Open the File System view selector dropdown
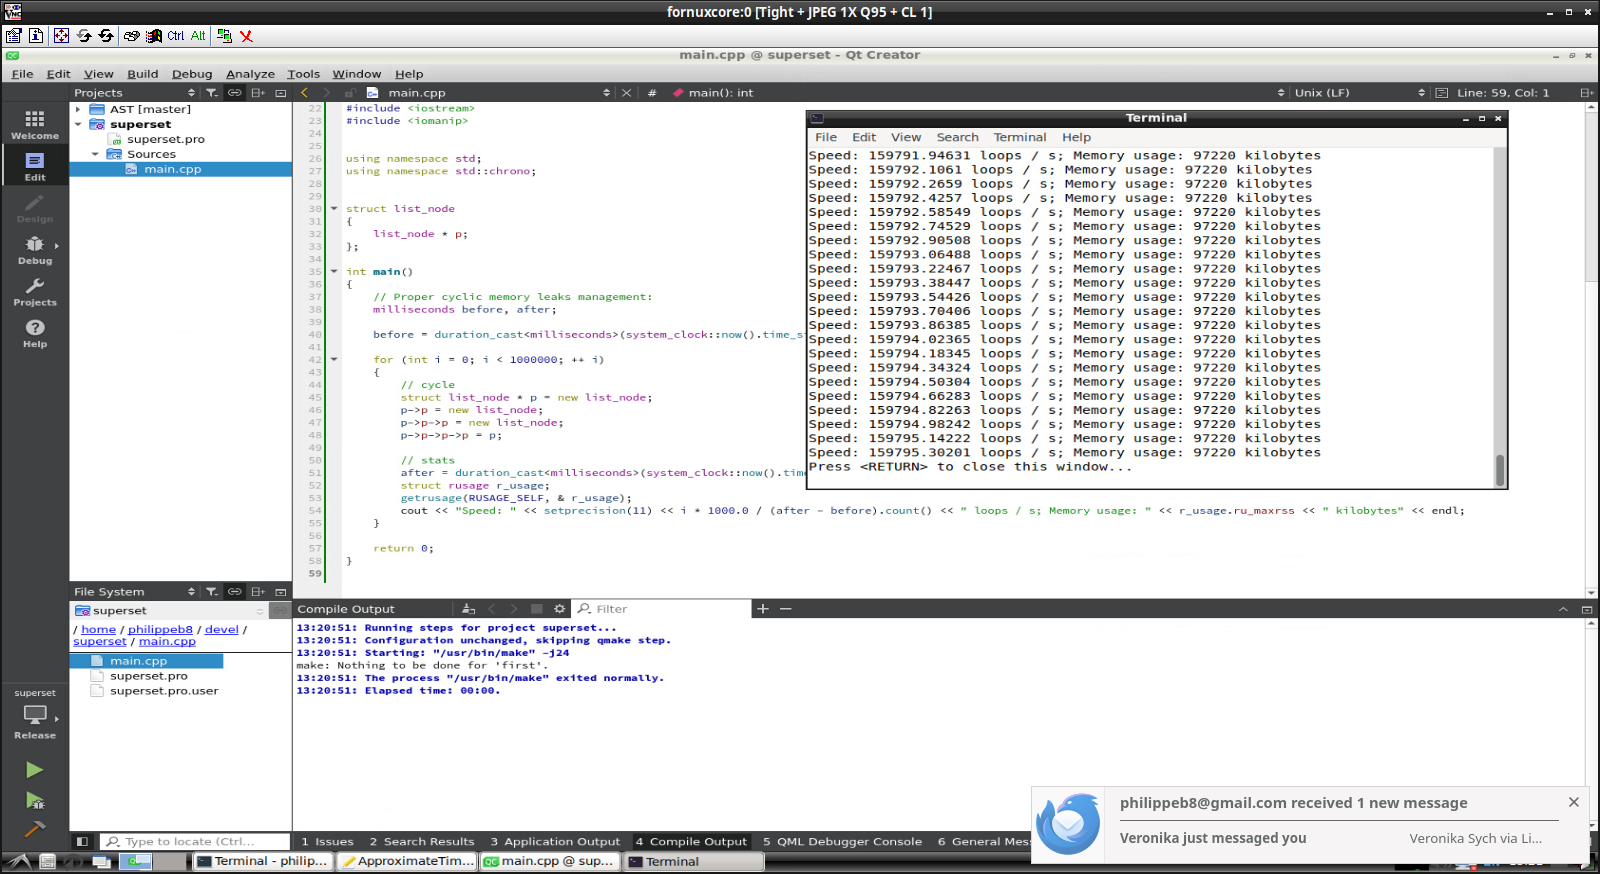The height and width of the screenshot is (874, 1600). 134,592
